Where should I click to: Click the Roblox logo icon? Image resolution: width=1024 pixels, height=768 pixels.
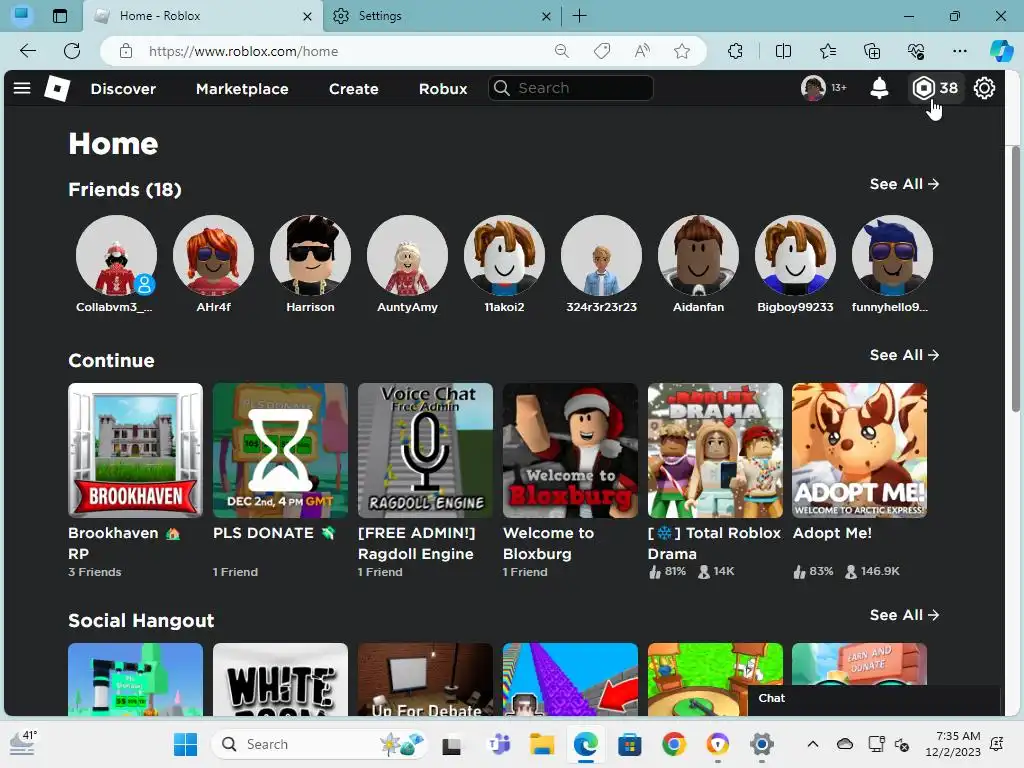[57, 88]
